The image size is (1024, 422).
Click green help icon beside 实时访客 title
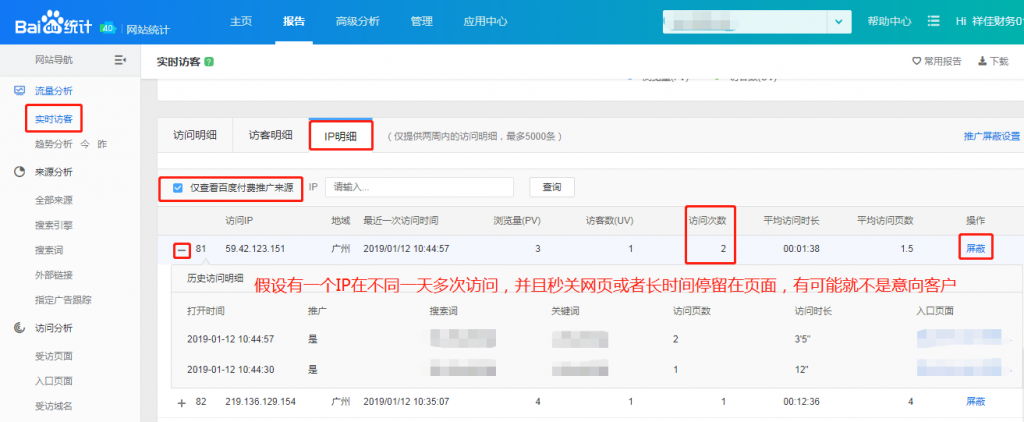[209, 62]
